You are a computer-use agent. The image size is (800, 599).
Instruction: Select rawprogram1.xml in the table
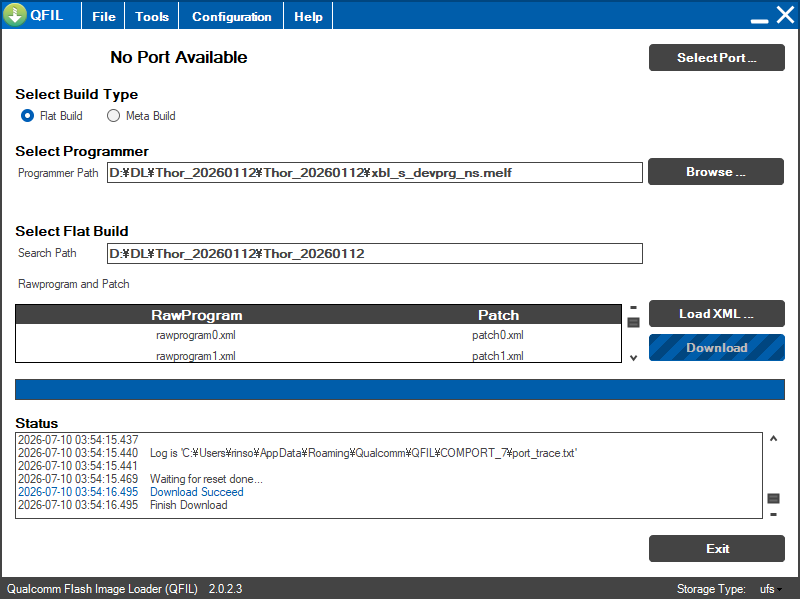(196, 356)
